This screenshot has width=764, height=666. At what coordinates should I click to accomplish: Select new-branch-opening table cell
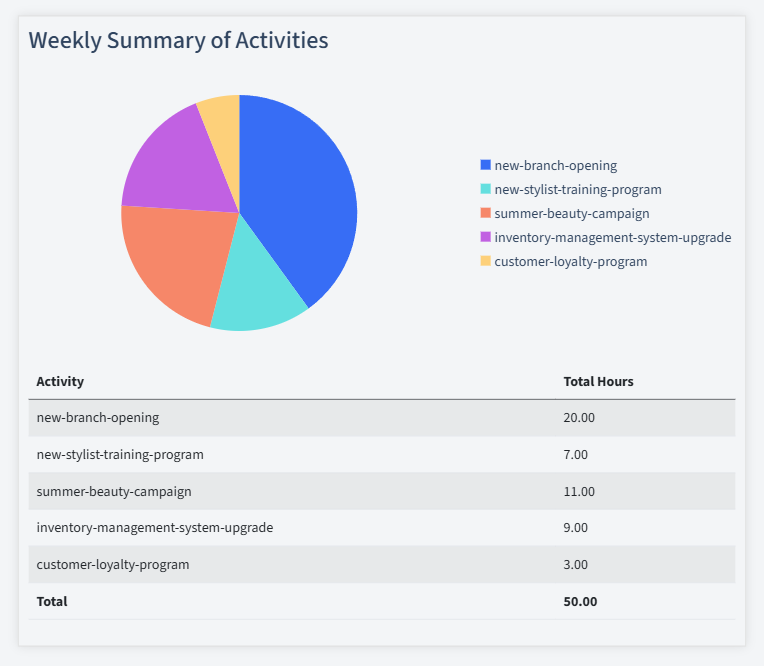tap(292, 418)
